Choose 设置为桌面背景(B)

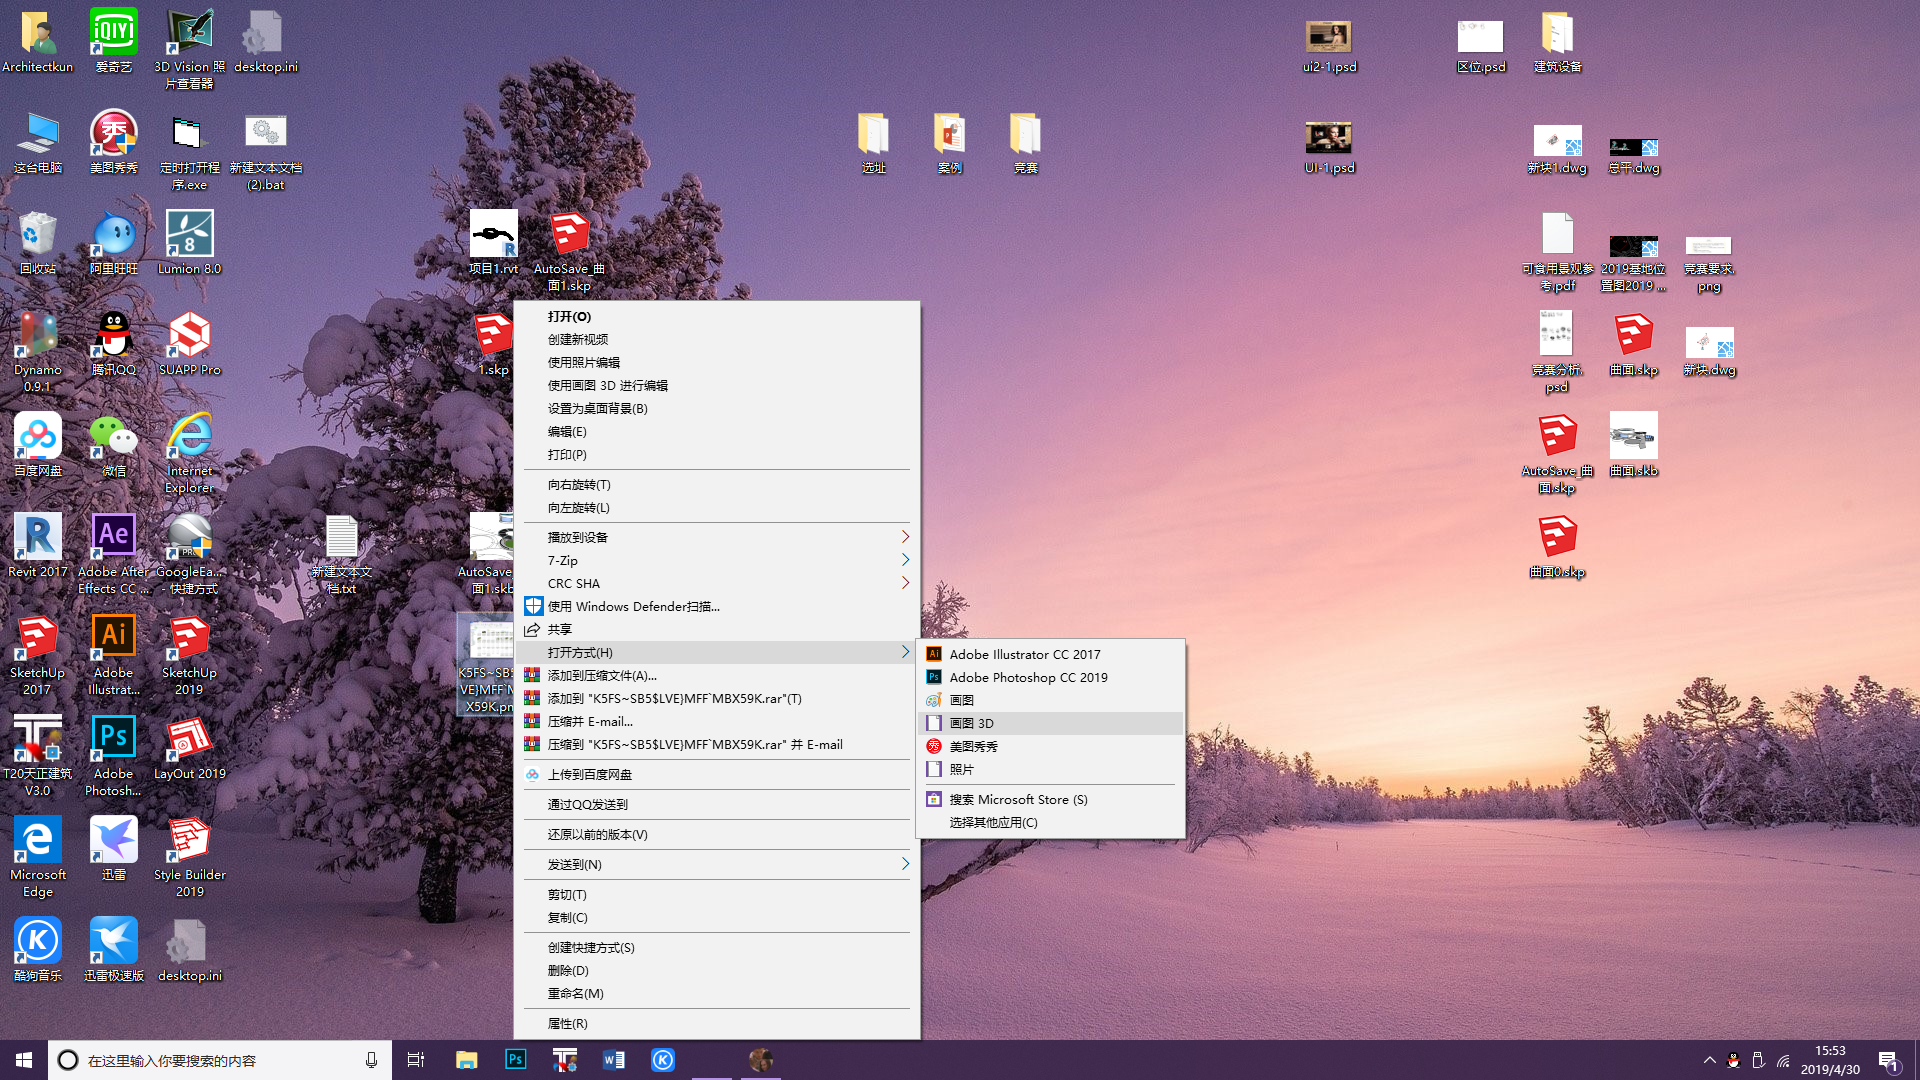tap(716, 408)
